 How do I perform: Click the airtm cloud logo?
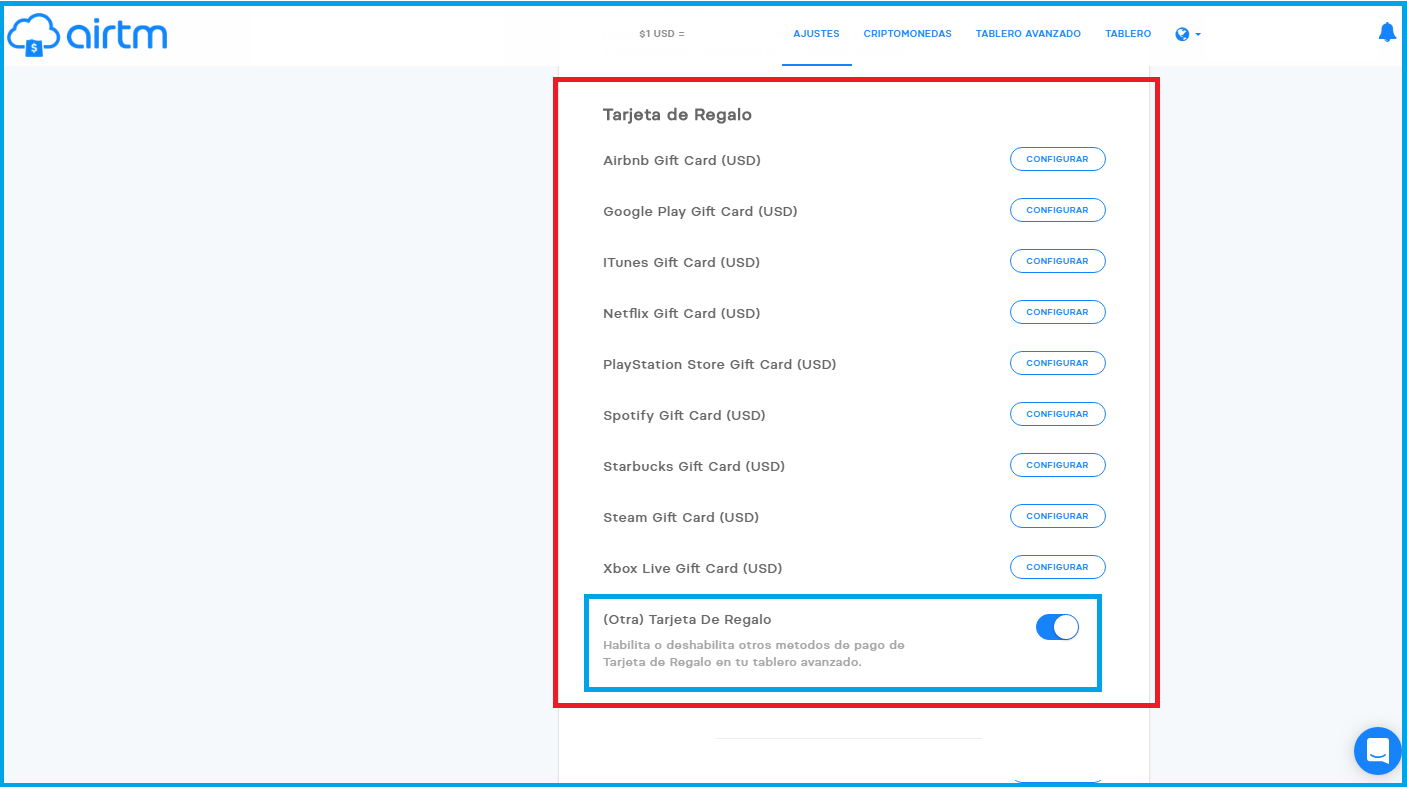pos(87,34)
